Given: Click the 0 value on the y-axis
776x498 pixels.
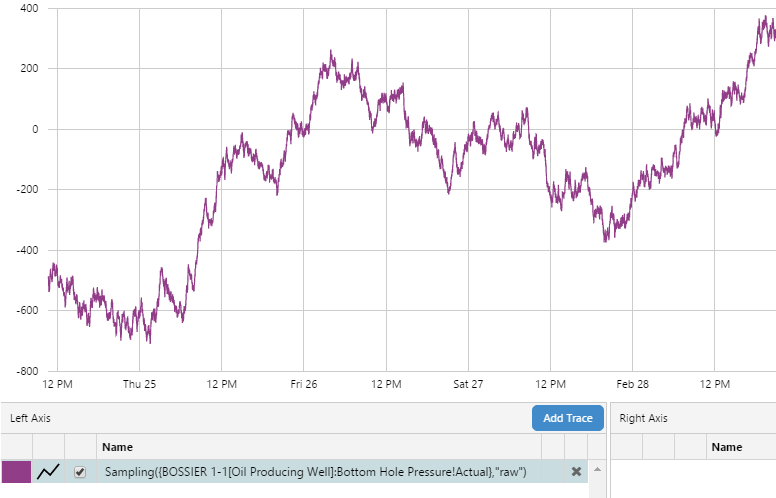Looking at the screenshot, I should pos(34,129).
